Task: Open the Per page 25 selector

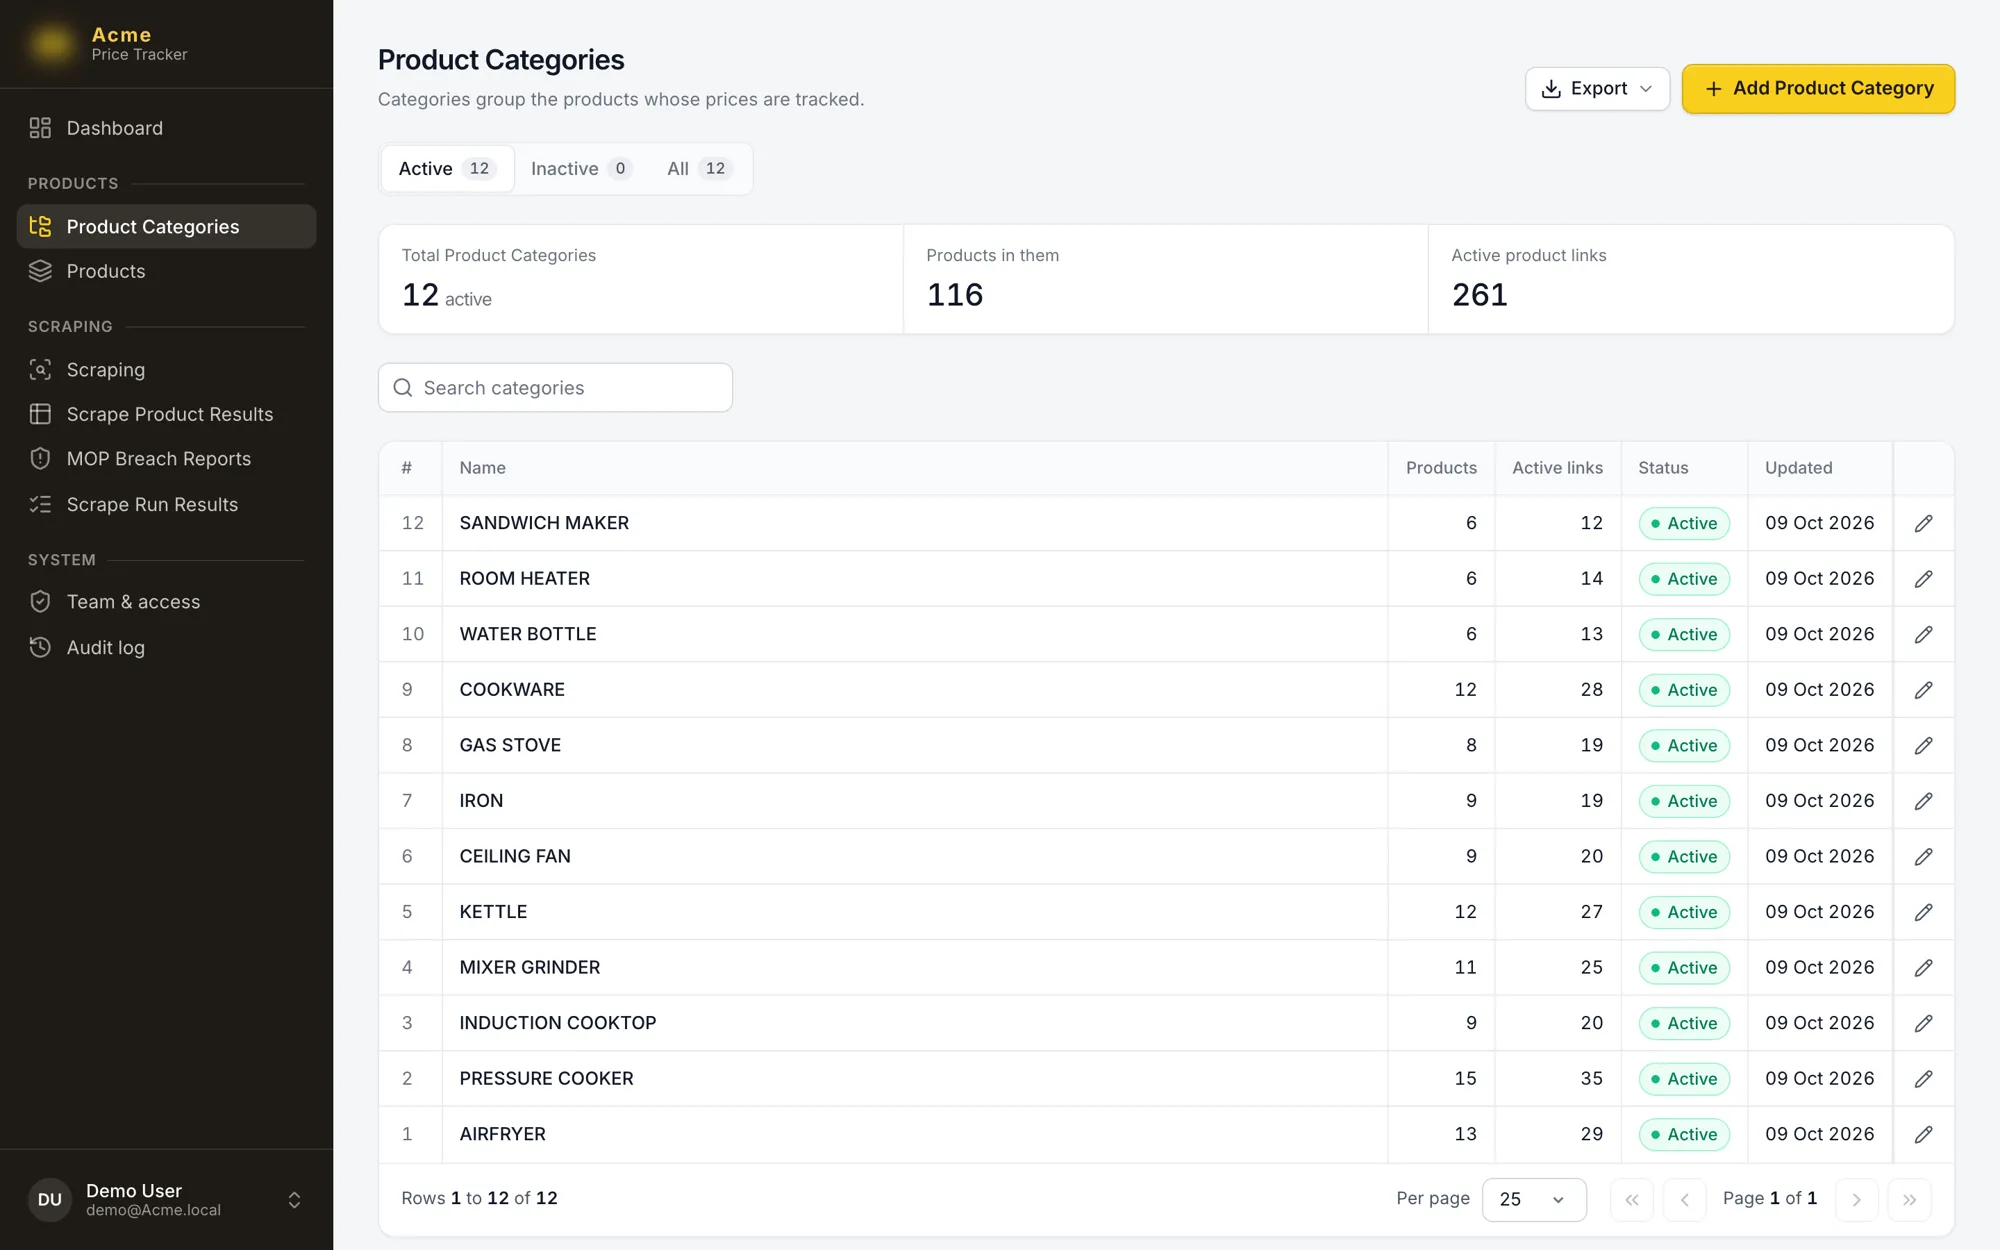Action: 1534,1199
